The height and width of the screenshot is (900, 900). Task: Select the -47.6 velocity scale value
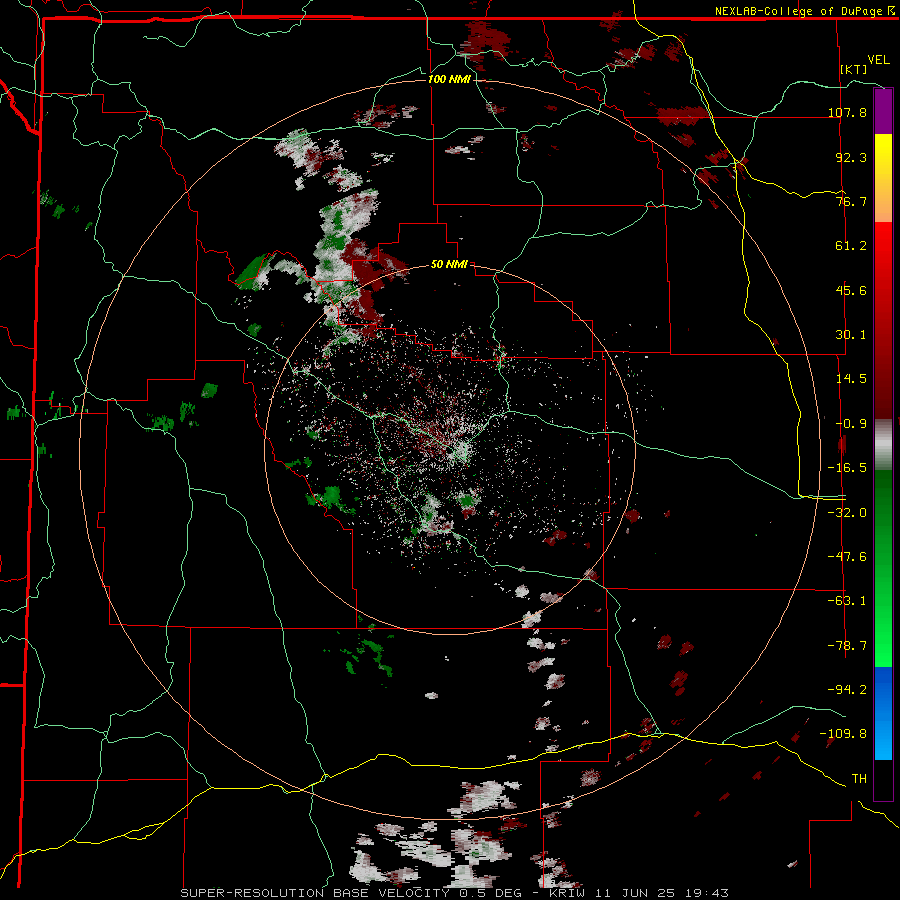pyautogui.click(x=848, y=557)
